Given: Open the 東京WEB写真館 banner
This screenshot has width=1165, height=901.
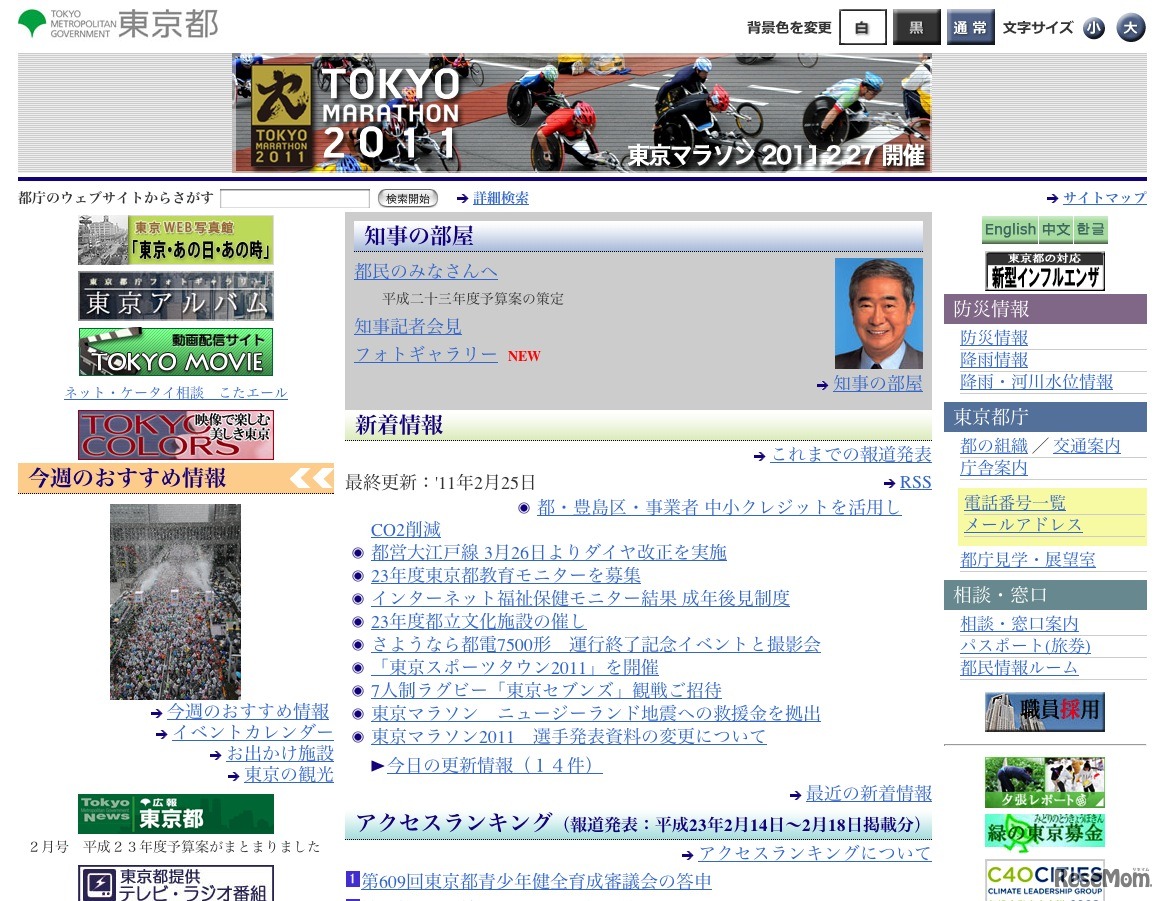Looking at the screenshot, I should pos(176,240).
